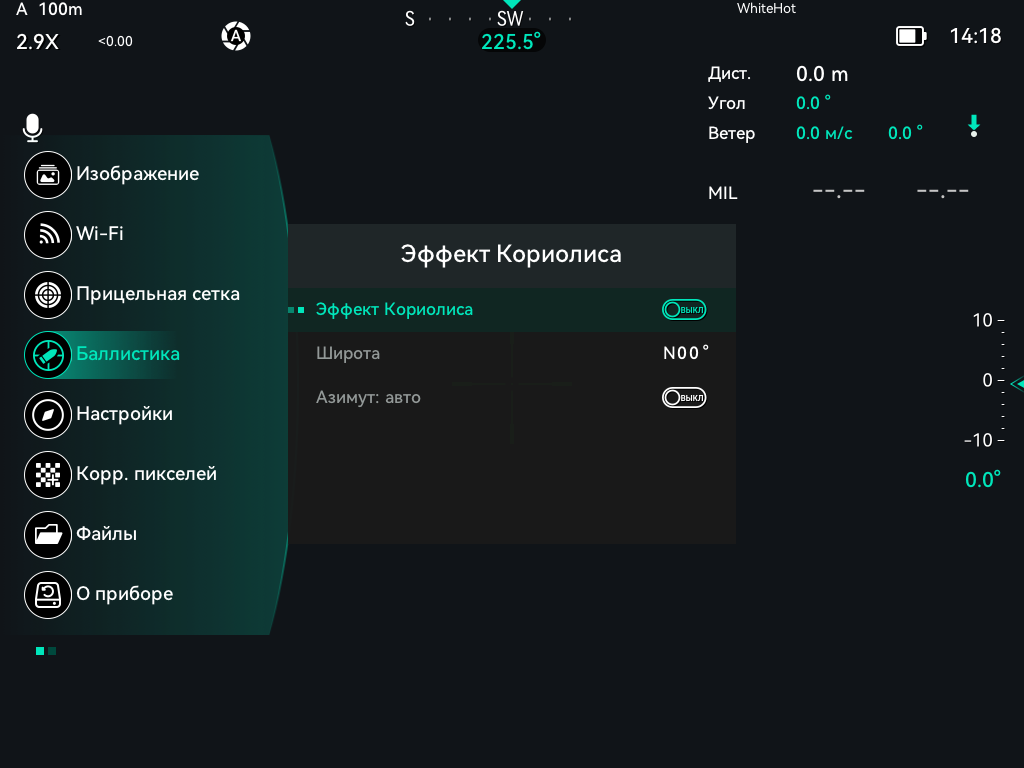Select the Широта row label
The height and width of the screenshot is (768, 1024).
point(348,353)
